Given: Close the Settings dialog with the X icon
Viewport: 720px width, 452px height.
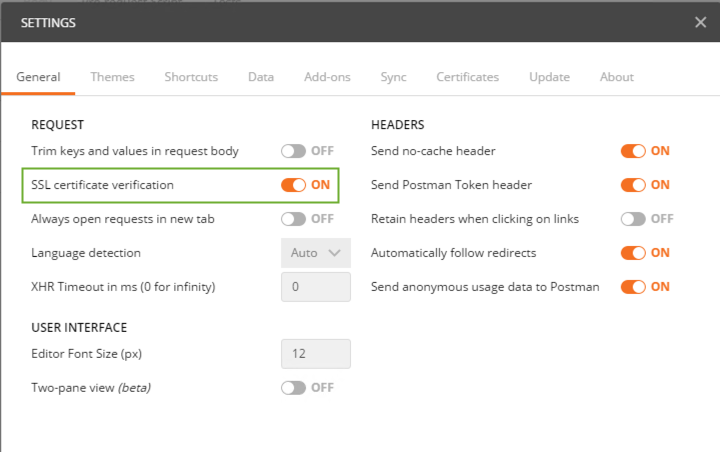Looking at the screenshot, I should coord(700,22).
